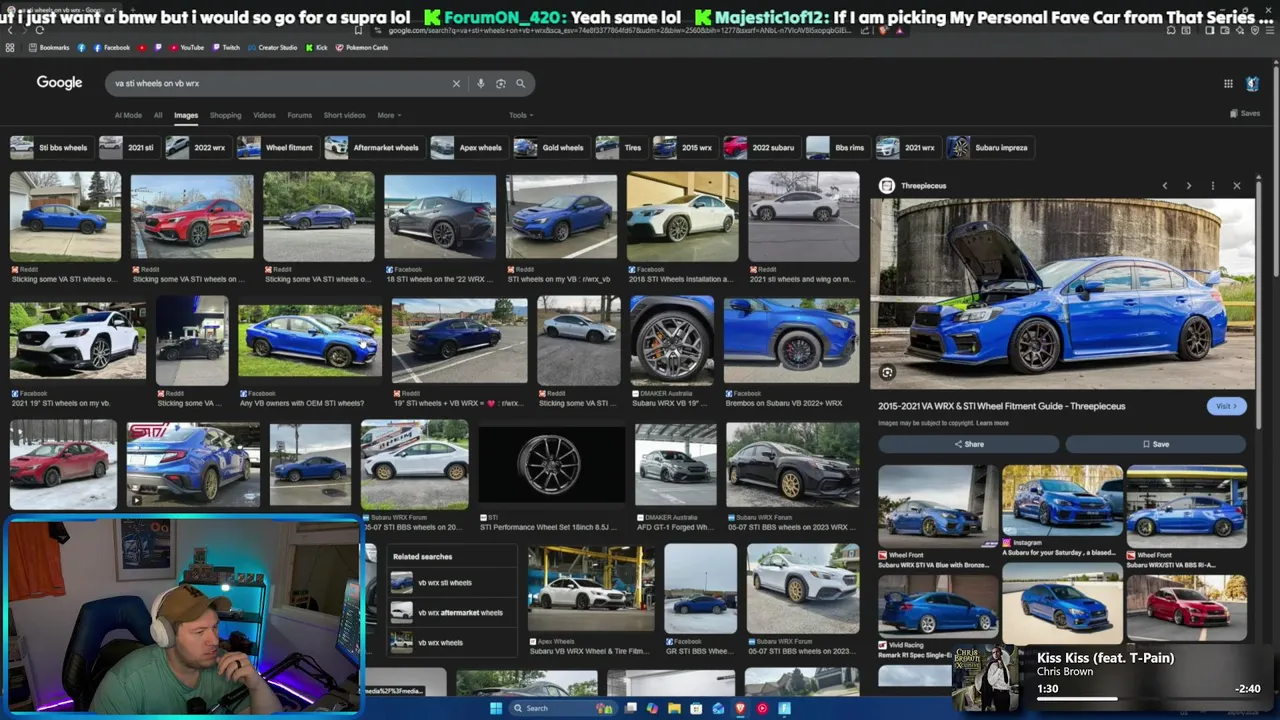Click related search vb wrx wheels
The height and width of the screenshot is (720, 1280).
point(452,643)
